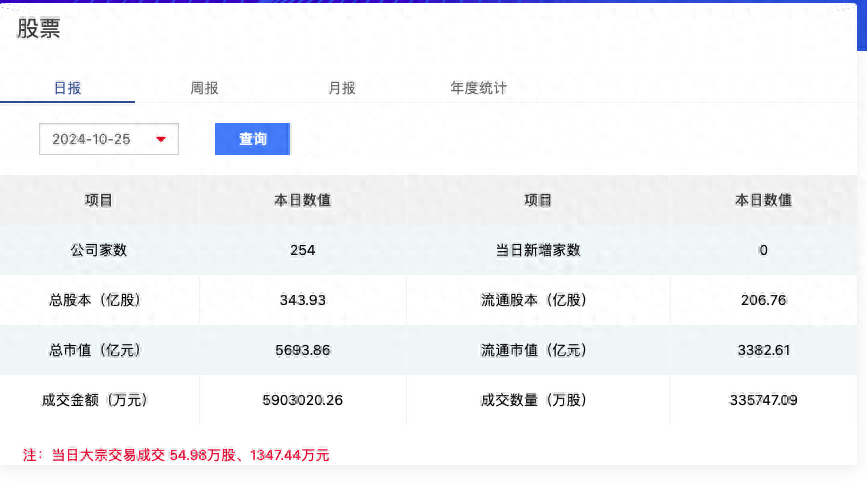The height and width of the screenshot is (498, 867).
Task: Click the 2024-10-25 date field
Action: [109, 139]
